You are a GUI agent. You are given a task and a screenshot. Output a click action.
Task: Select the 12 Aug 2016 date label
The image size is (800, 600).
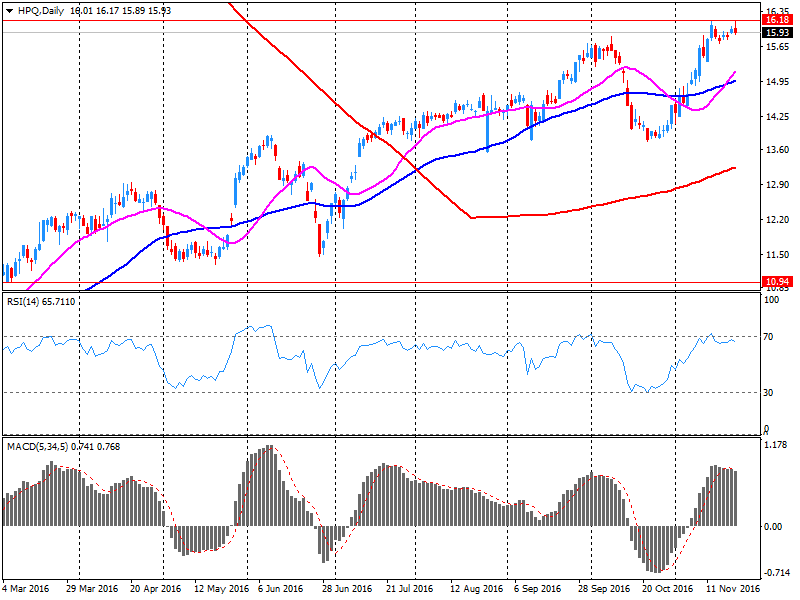[477, 588]
